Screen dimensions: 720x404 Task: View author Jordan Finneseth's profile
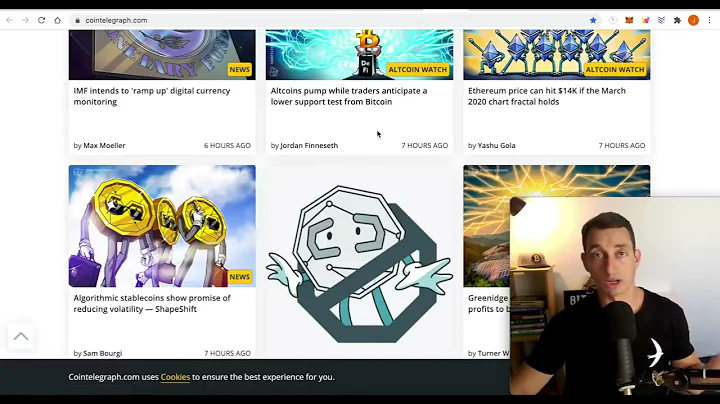tap(309, 146)
